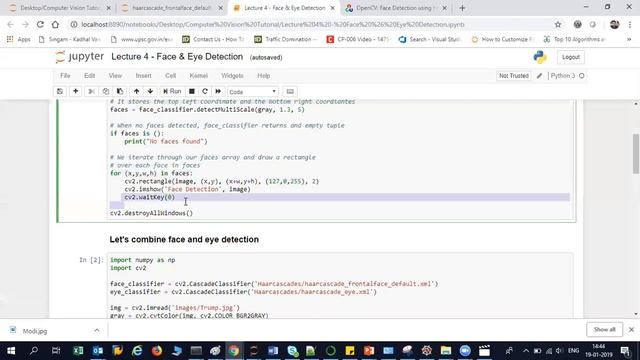
Task: Click the localhost address bar
Action: pyautogui.click(x=310, y=24)
